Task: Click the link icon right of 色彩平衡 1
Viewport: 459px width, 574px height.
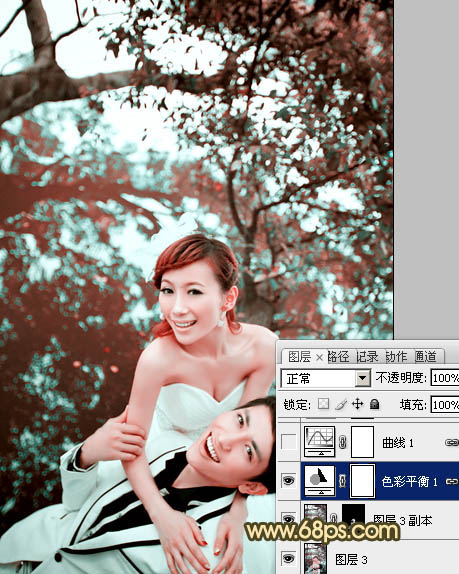Action: point(452,481)
